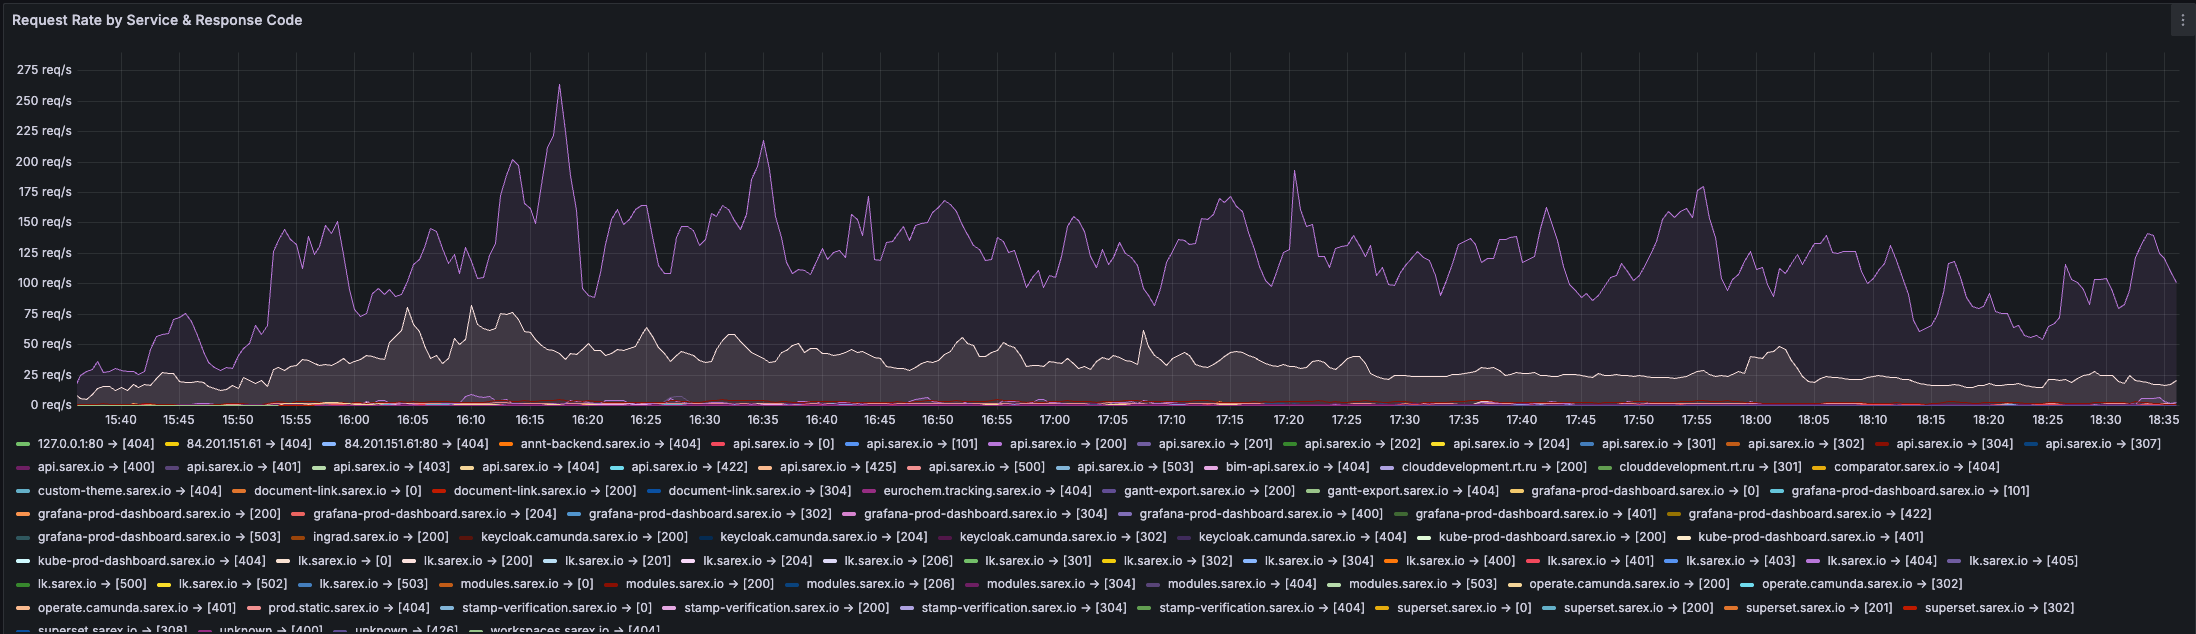Select legend entry 'lk.sarex.io → [502]'
The height and width of the screenshot is (634, 2196).
point(233,584)
